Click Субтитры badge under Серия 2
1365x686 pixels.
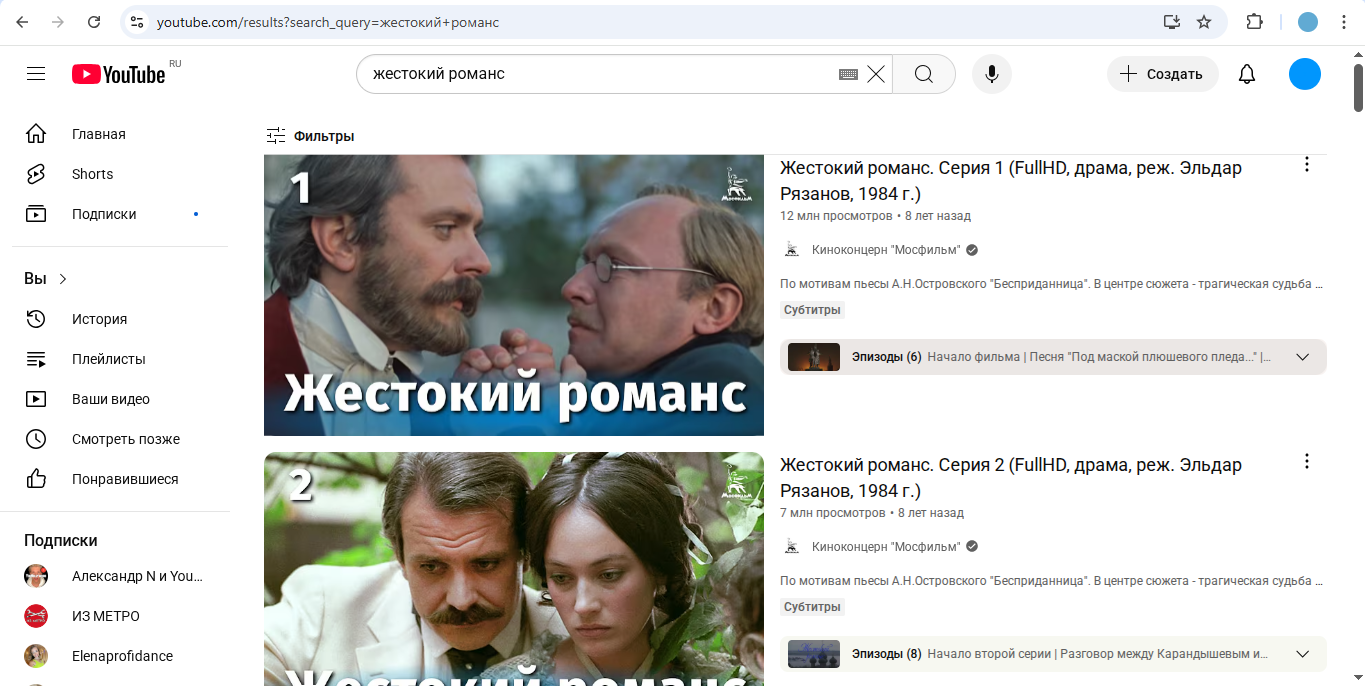812,607
